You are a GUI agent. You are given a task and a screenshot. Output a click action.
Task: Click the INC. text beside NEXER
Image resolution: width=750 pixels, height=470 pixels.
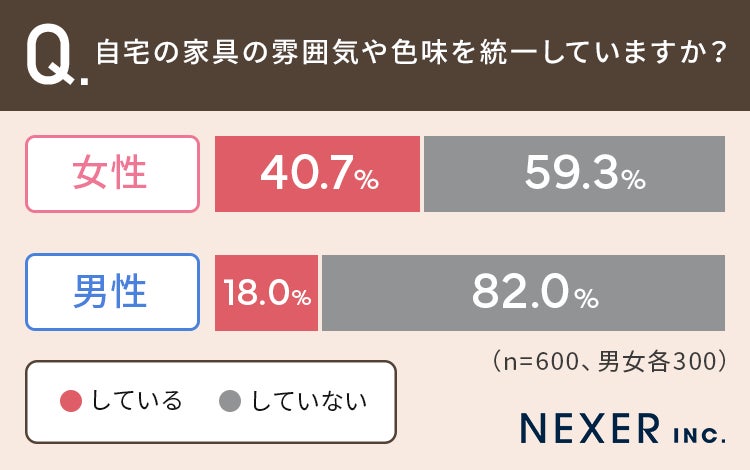pos(699,436)
